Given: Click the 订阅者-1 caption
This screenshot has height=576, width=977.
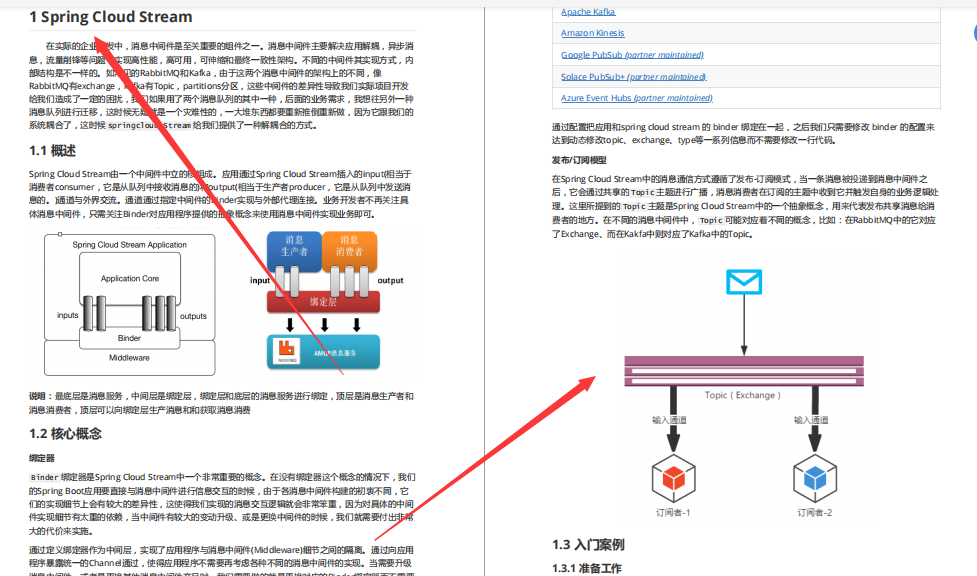Looking at the screenshot, I should (673, 512).
